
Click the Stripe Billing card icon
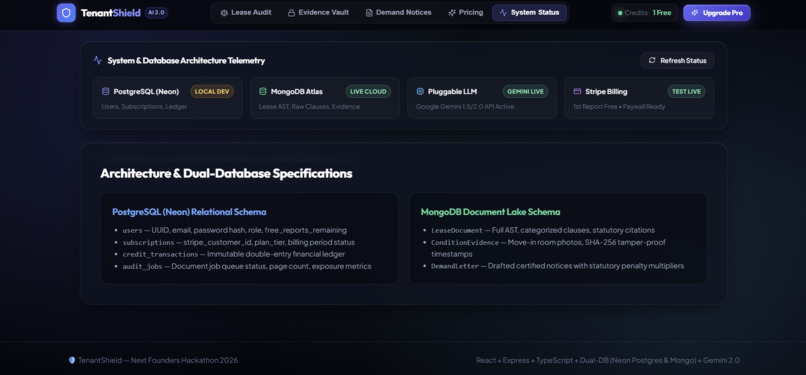pos(577,91)
